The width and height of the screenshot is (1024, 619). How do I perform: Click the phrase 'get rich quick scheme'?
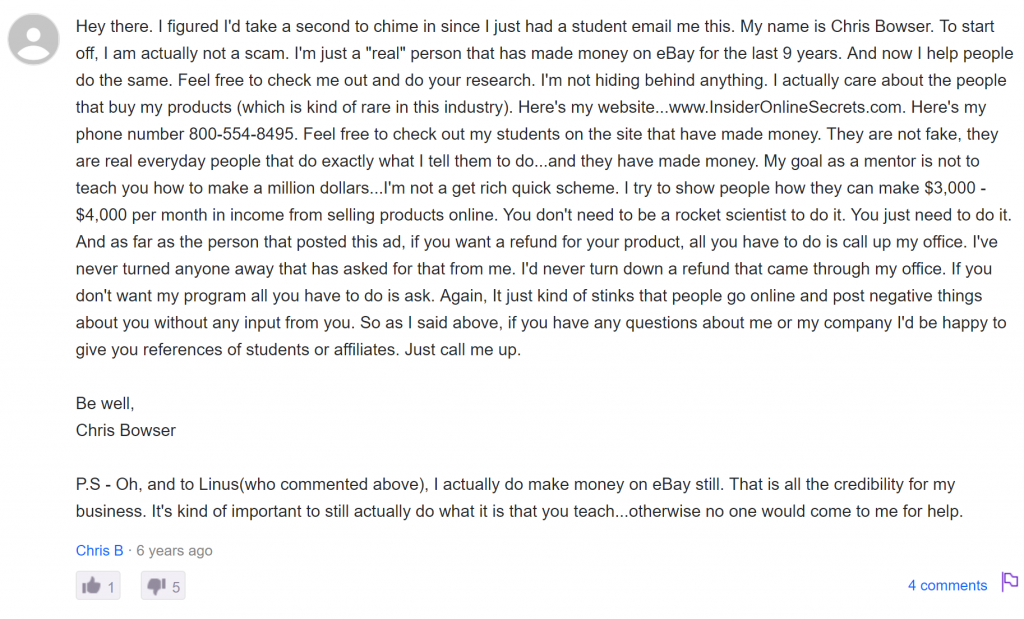coord(534,188)
